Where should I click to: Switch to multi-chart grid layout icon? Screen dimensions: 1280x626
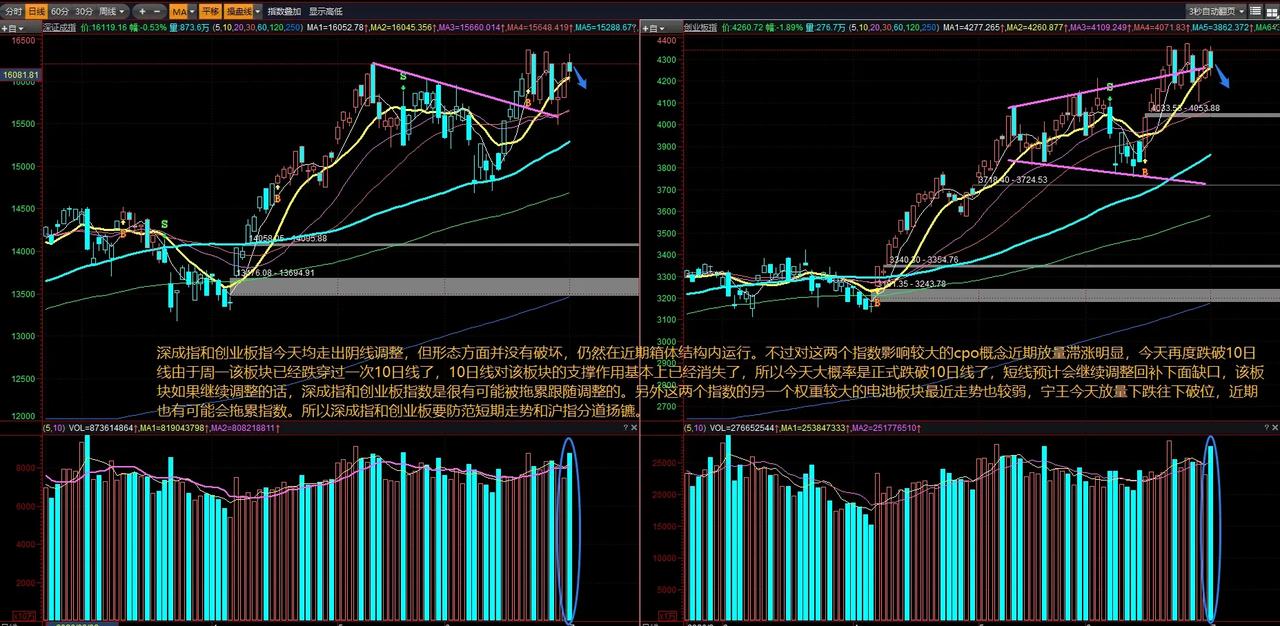(1271, 11)
